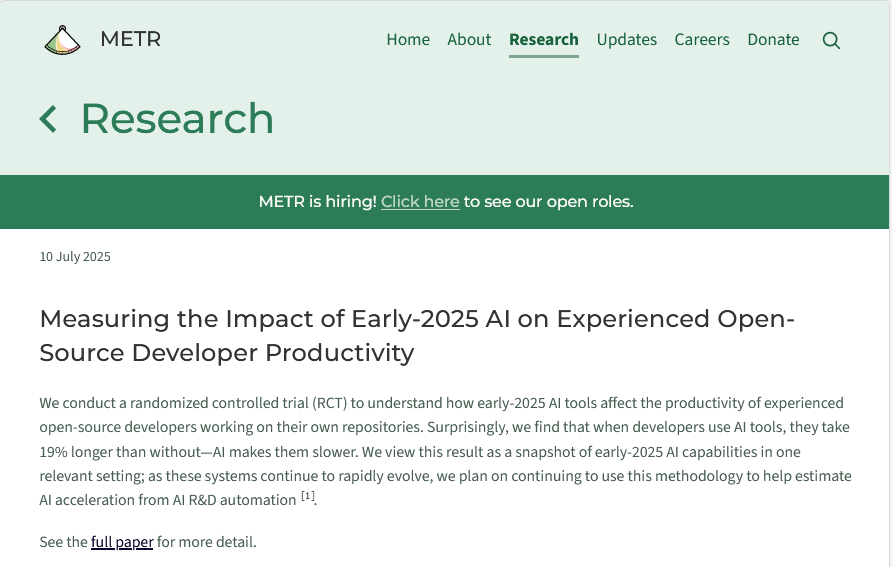Screen dimensions: 892x567
Task: Click the large Research page heading
Action: [177, 119]
